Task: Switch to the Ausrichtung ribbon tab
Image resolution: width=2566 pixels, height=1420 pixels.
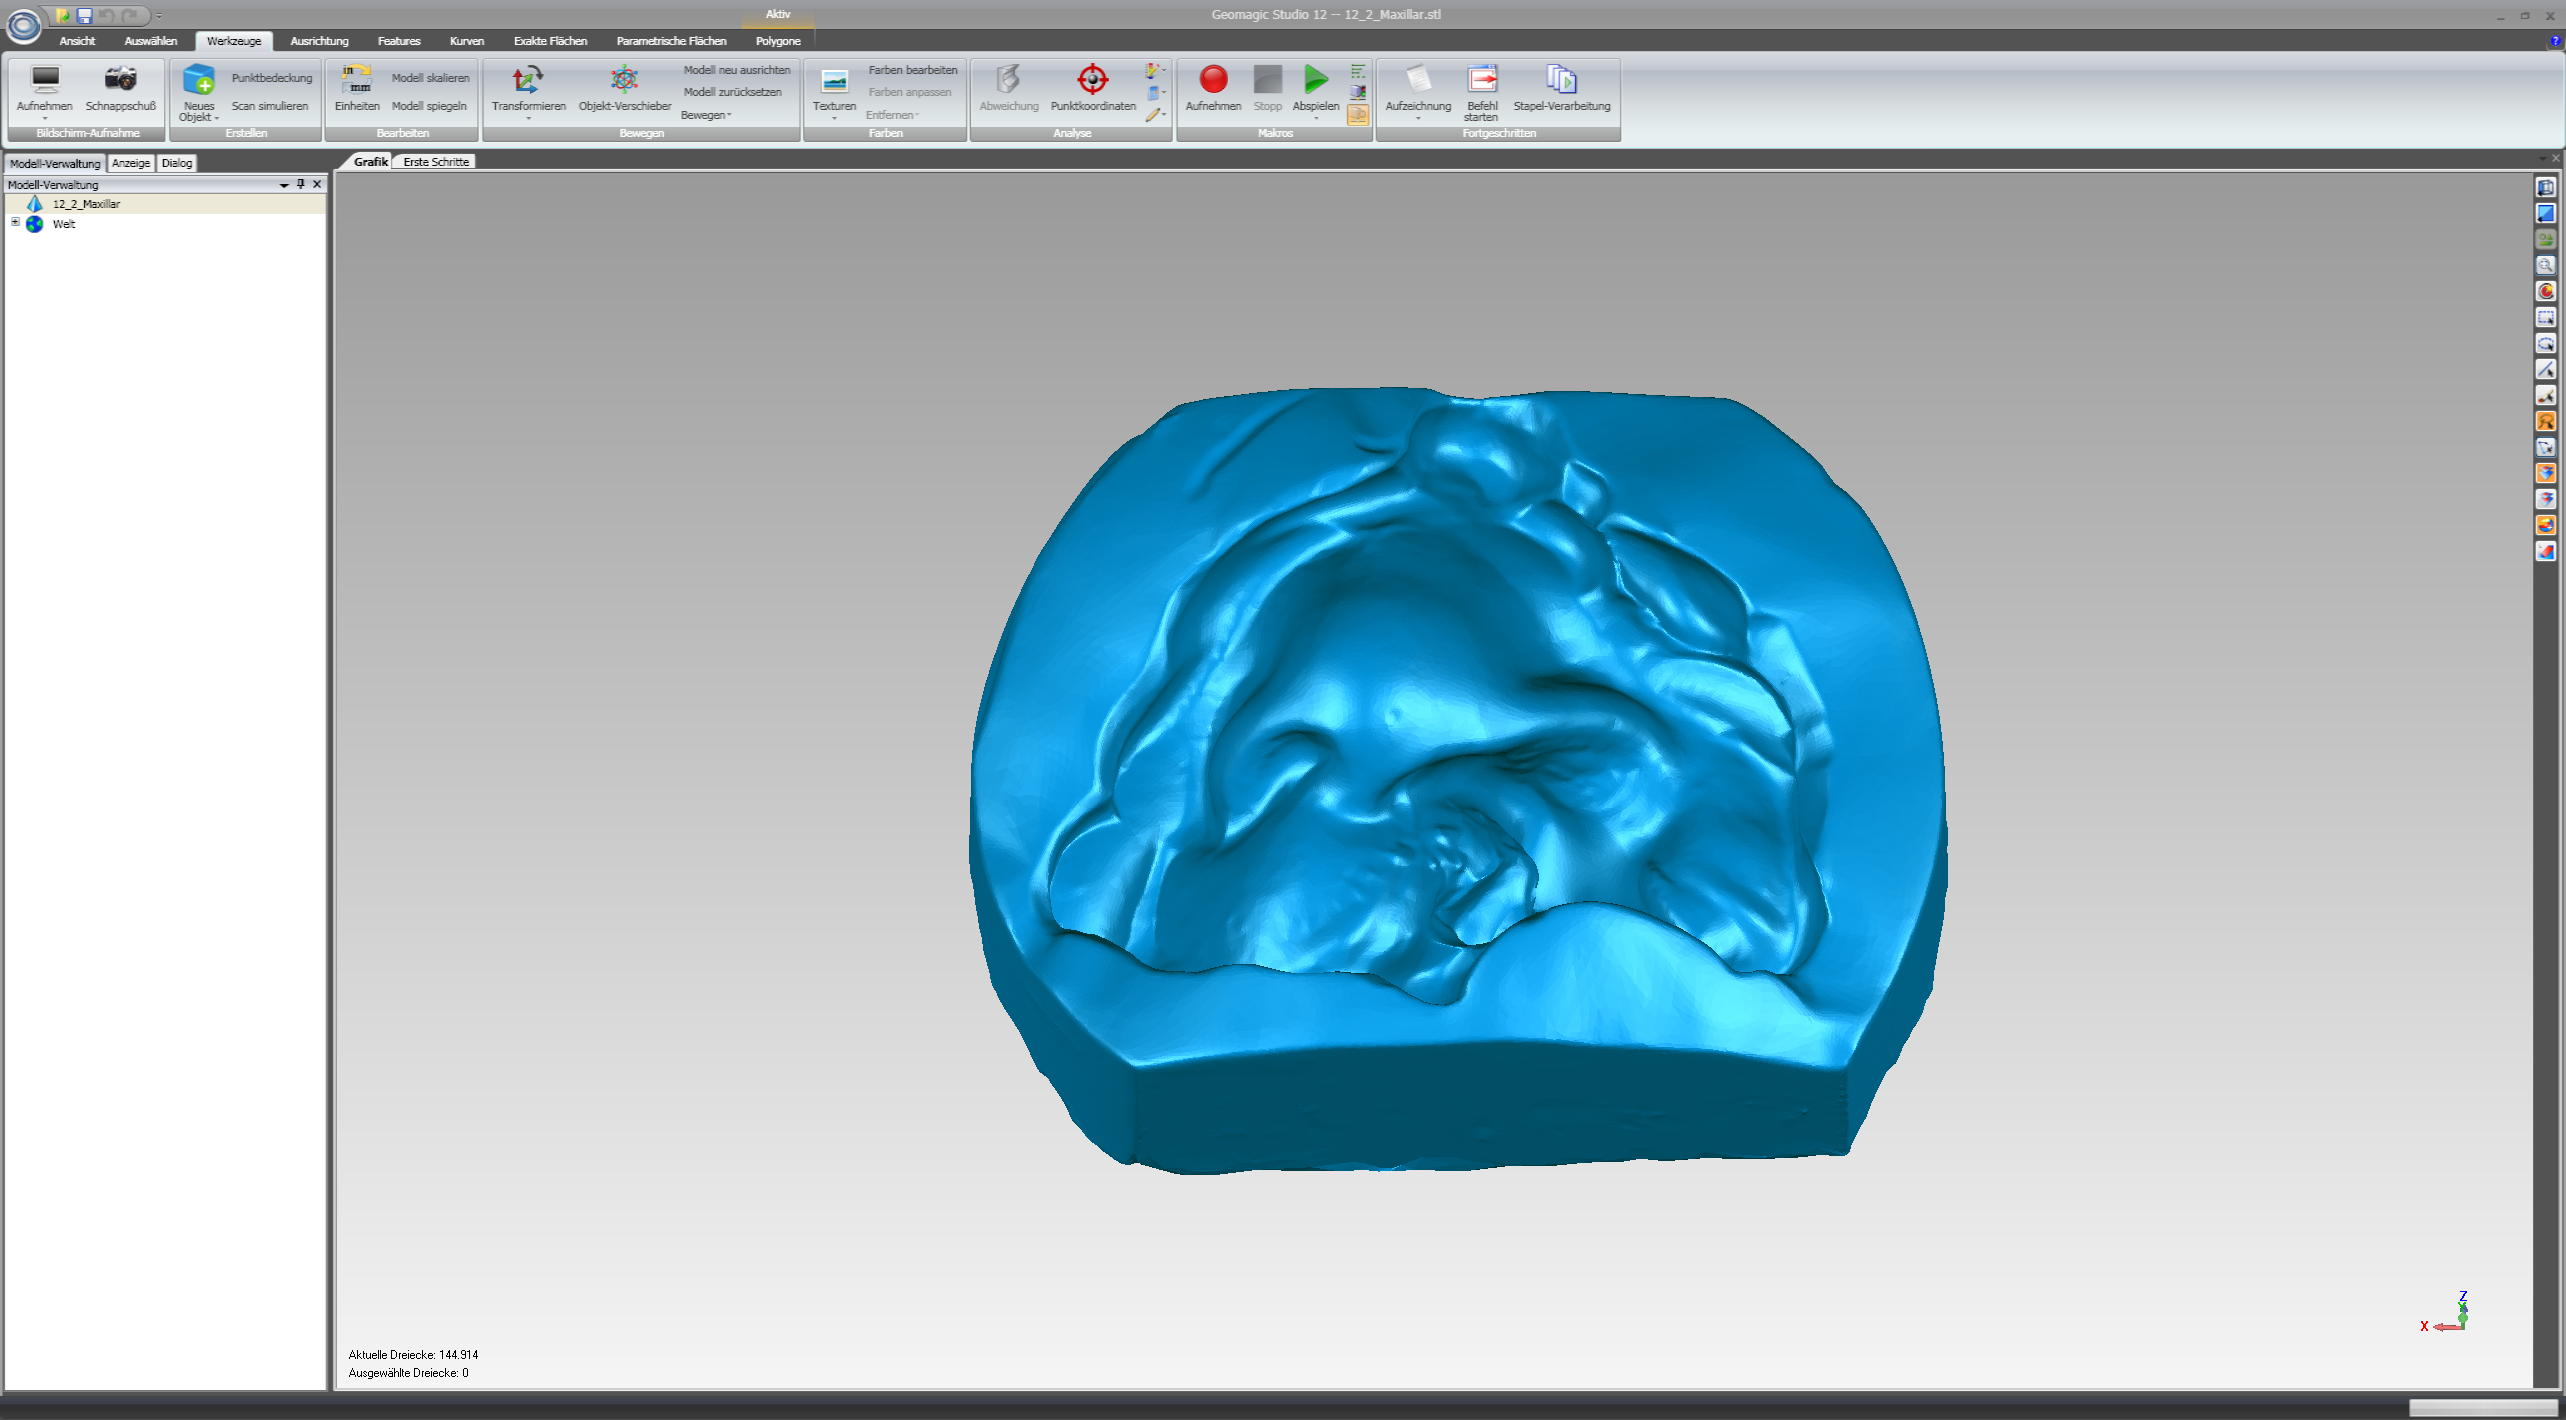Action: 319,41
